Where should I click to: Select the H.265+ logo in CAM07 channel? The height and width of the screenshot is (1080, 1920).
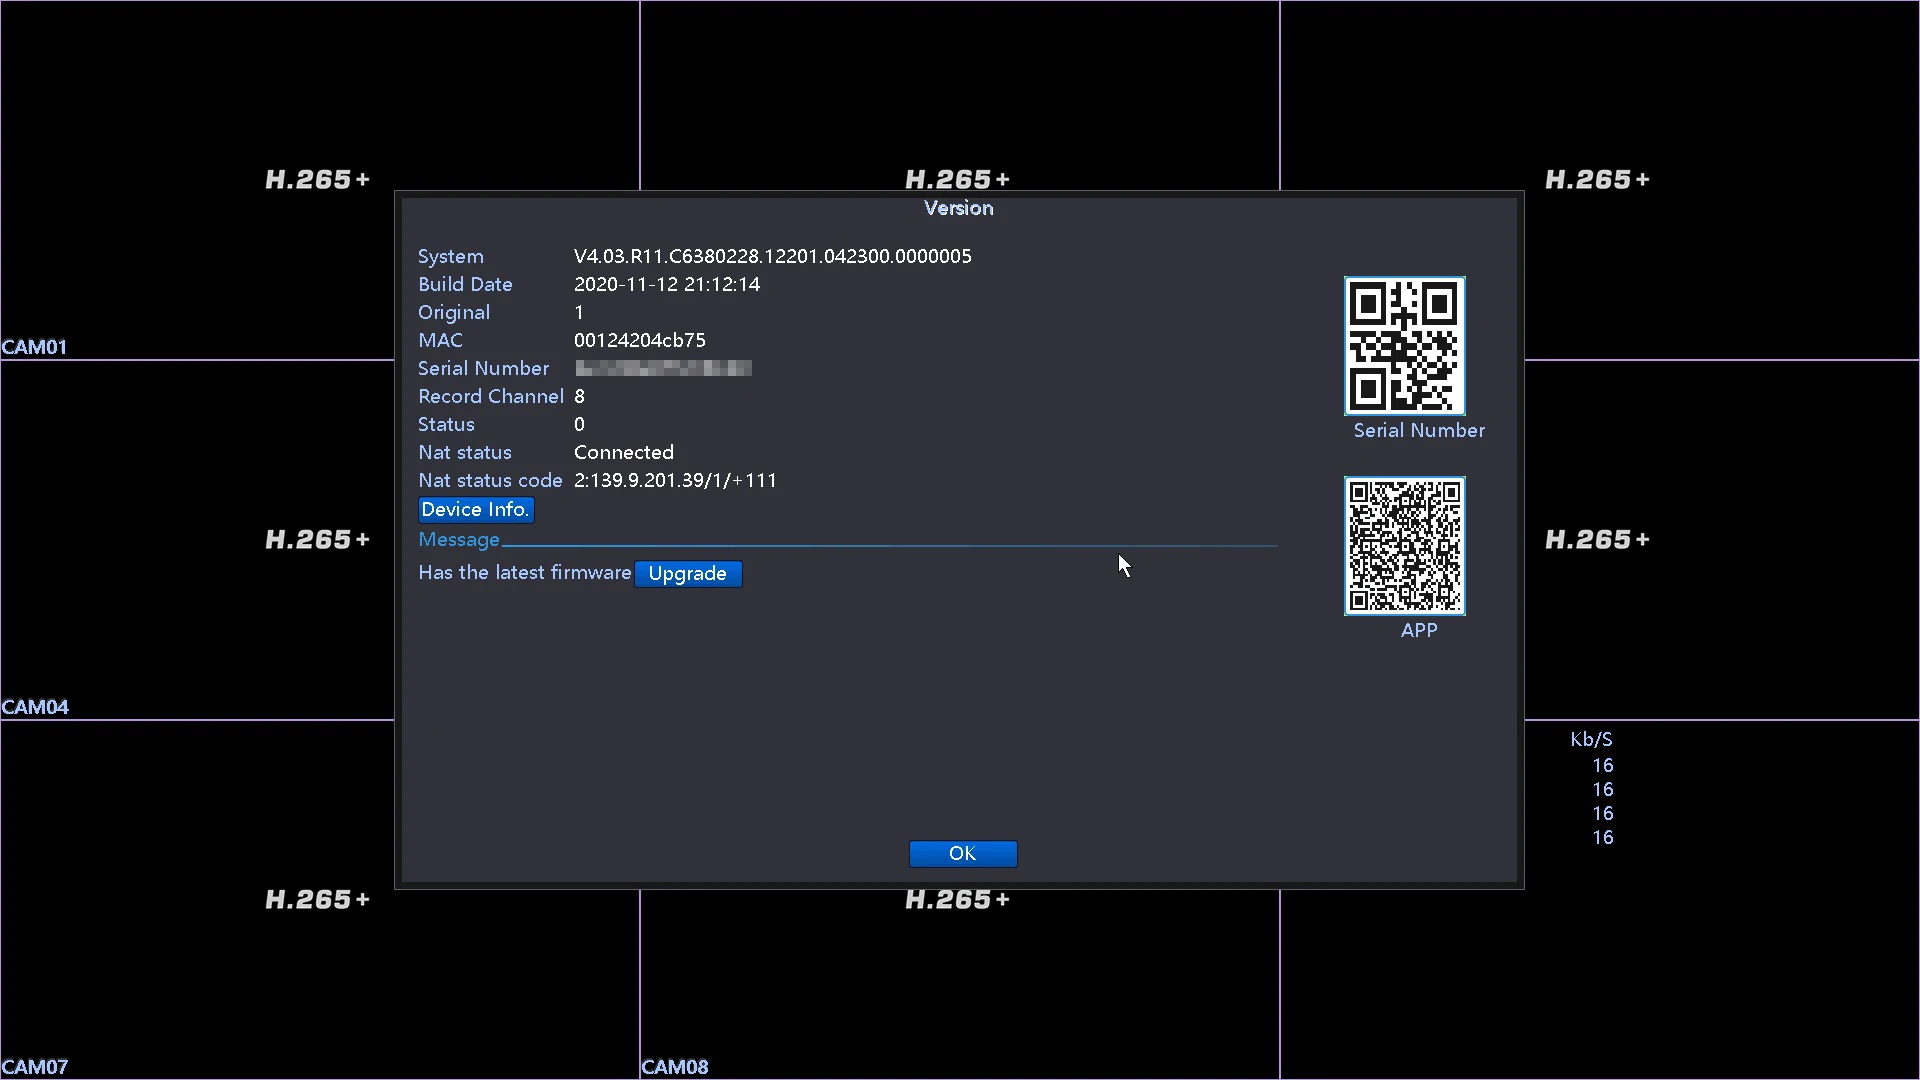(x=317, y=900)
